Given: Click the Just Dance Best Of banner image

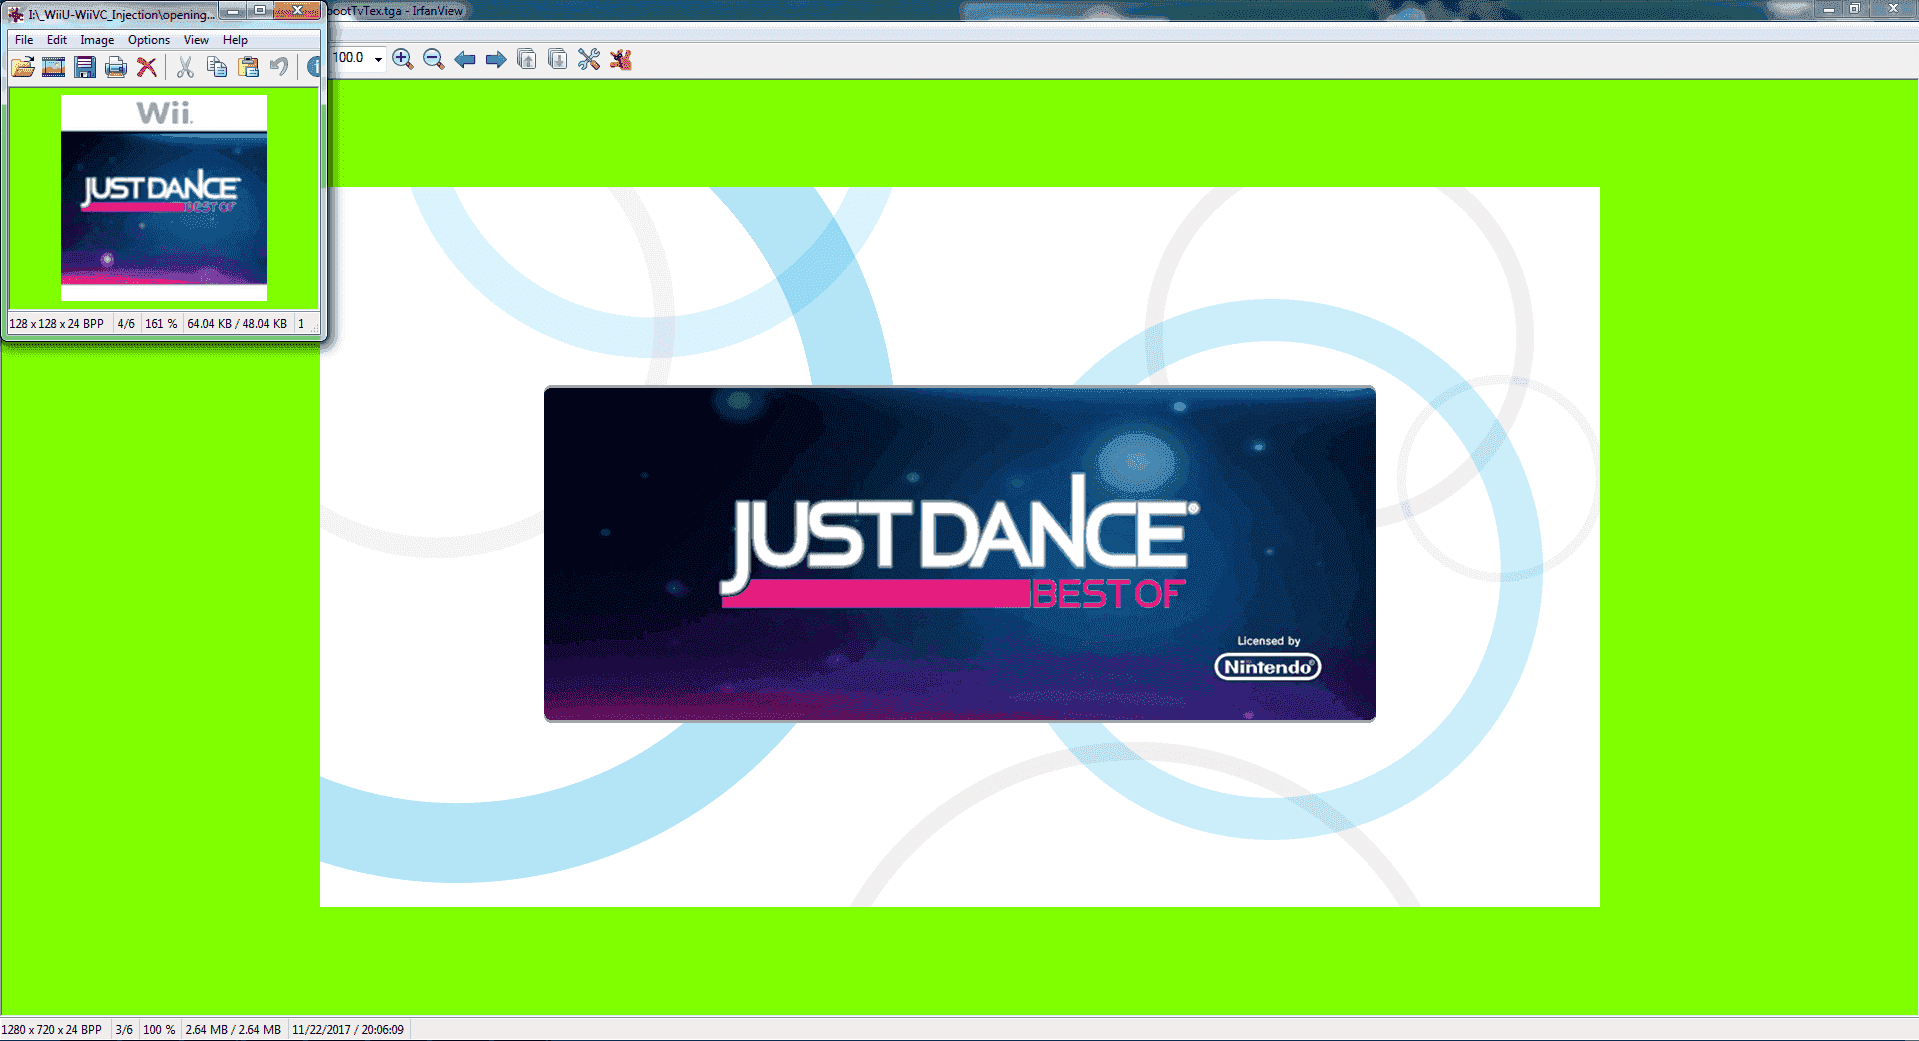Looking at the screenshot, I should coord(960,553).
